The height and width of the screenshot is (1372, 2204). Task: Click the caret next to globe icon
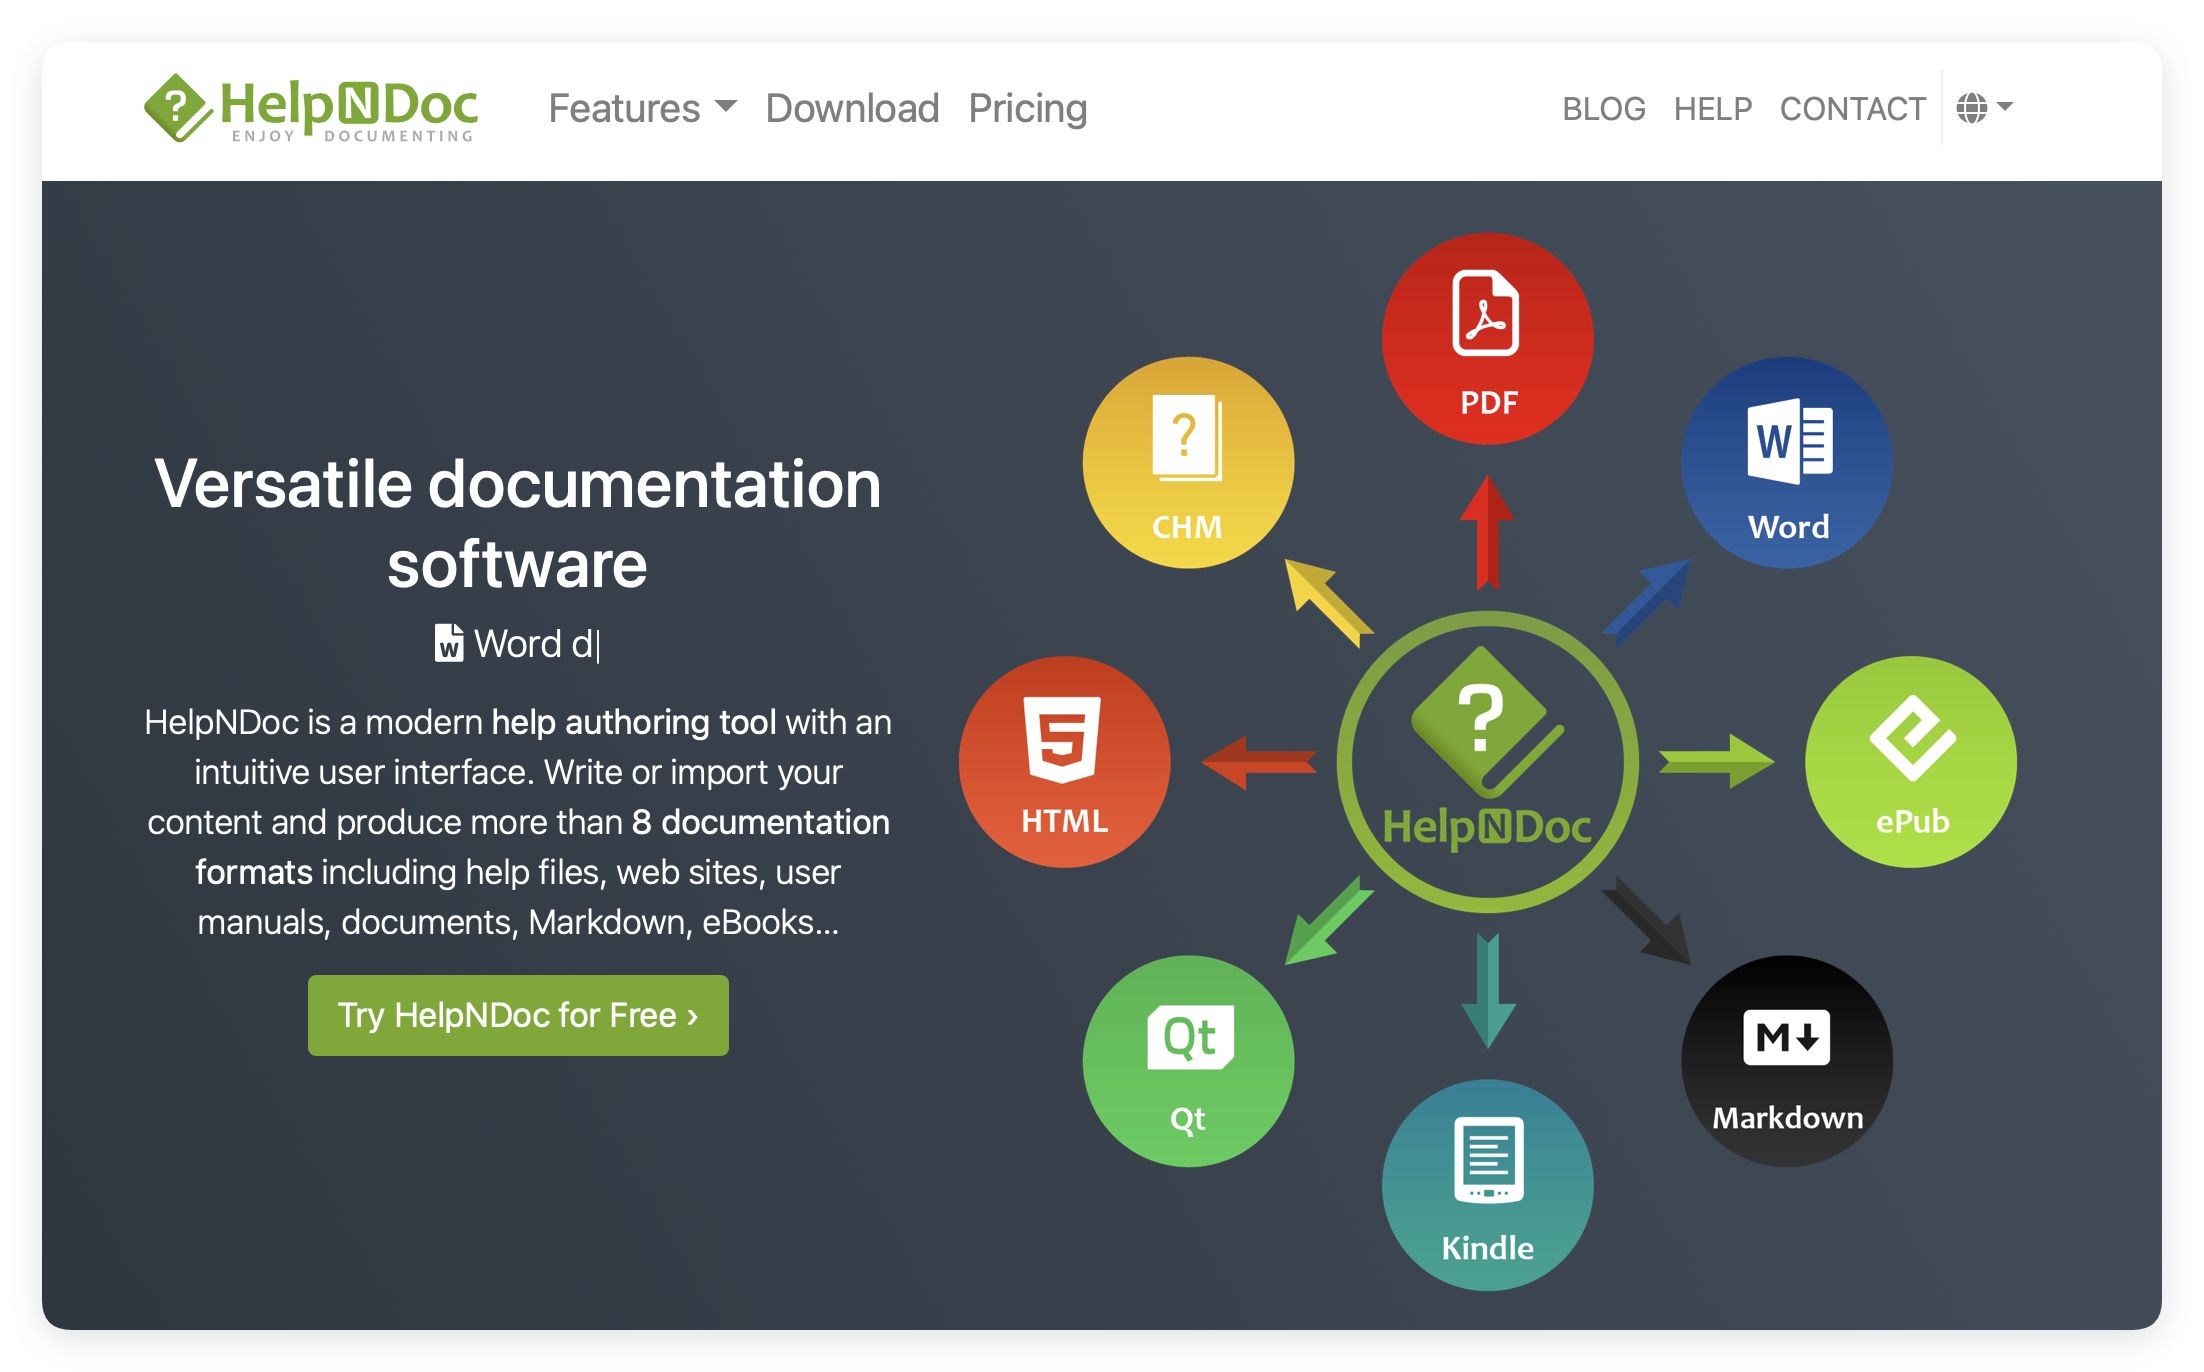pos(2005,106)
